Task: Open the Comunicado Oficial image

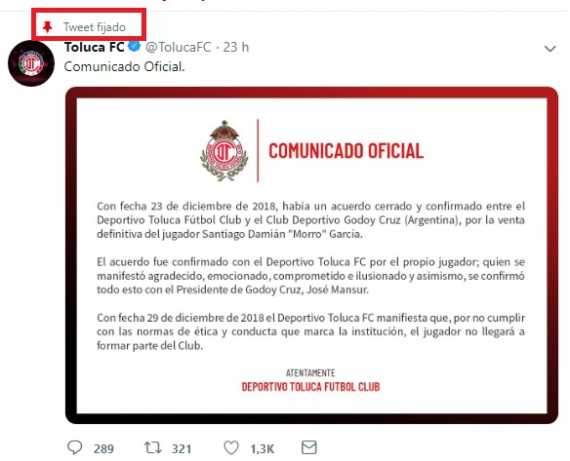Action: click(x=312, y=255)
